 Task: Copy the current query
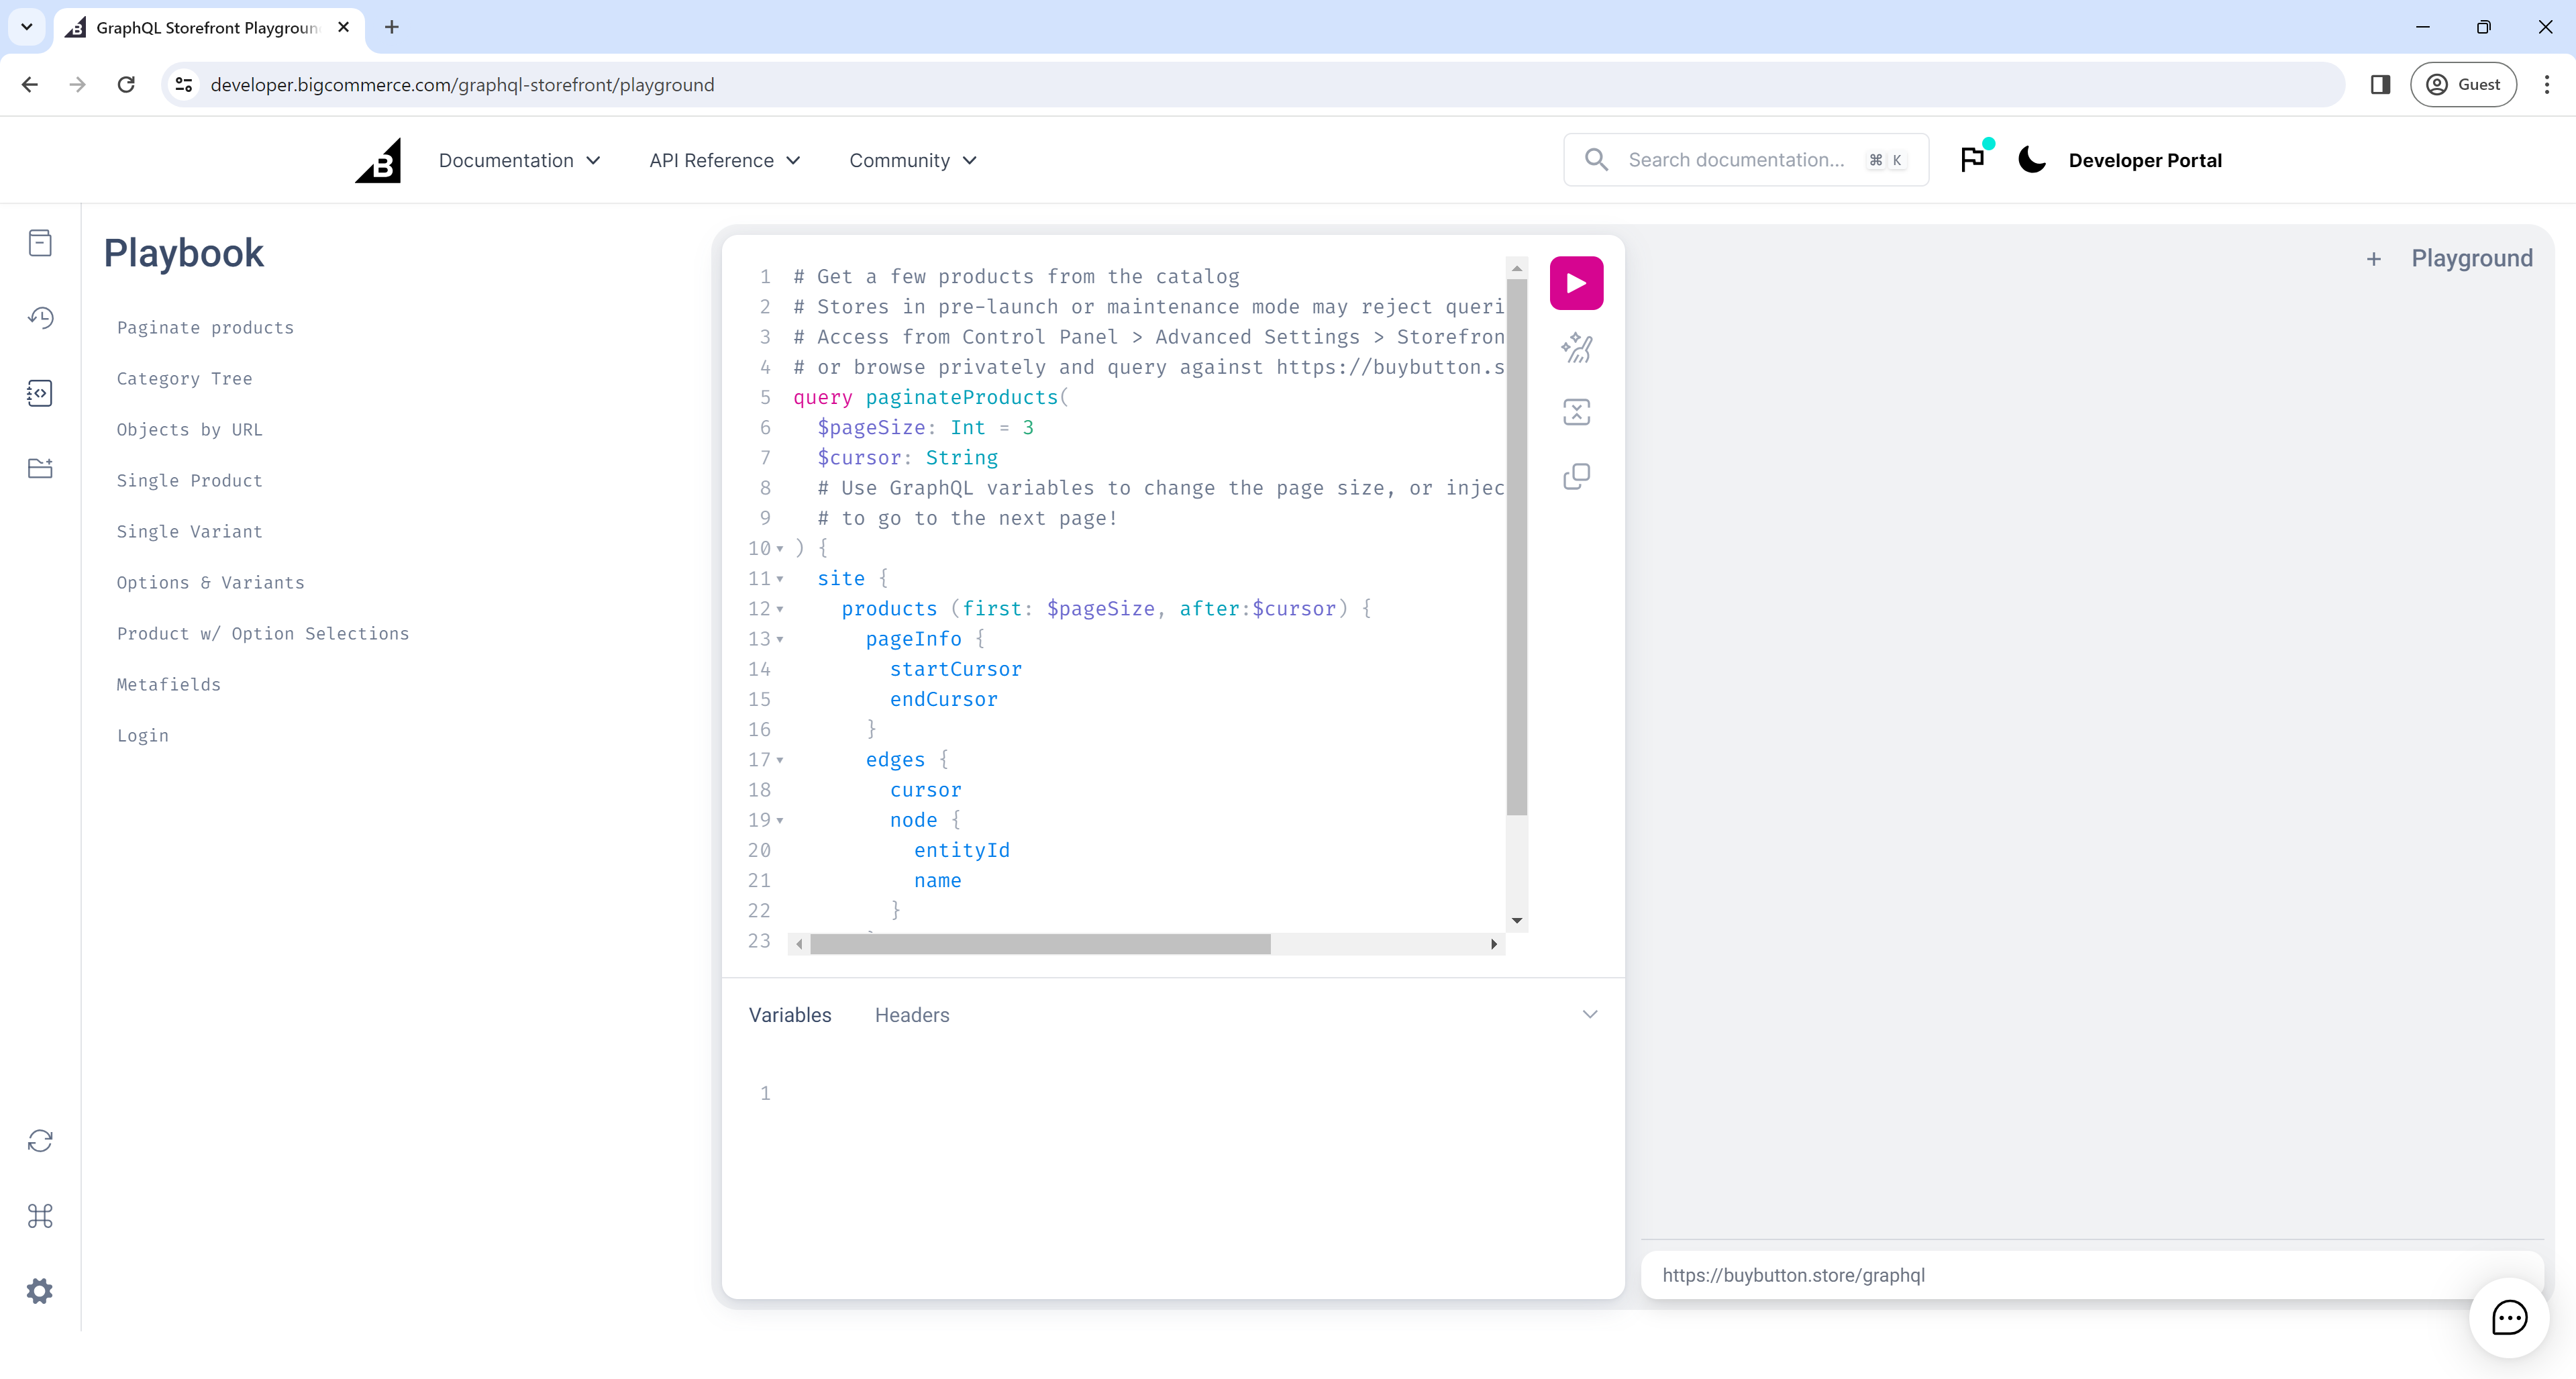pos(1576,476)
